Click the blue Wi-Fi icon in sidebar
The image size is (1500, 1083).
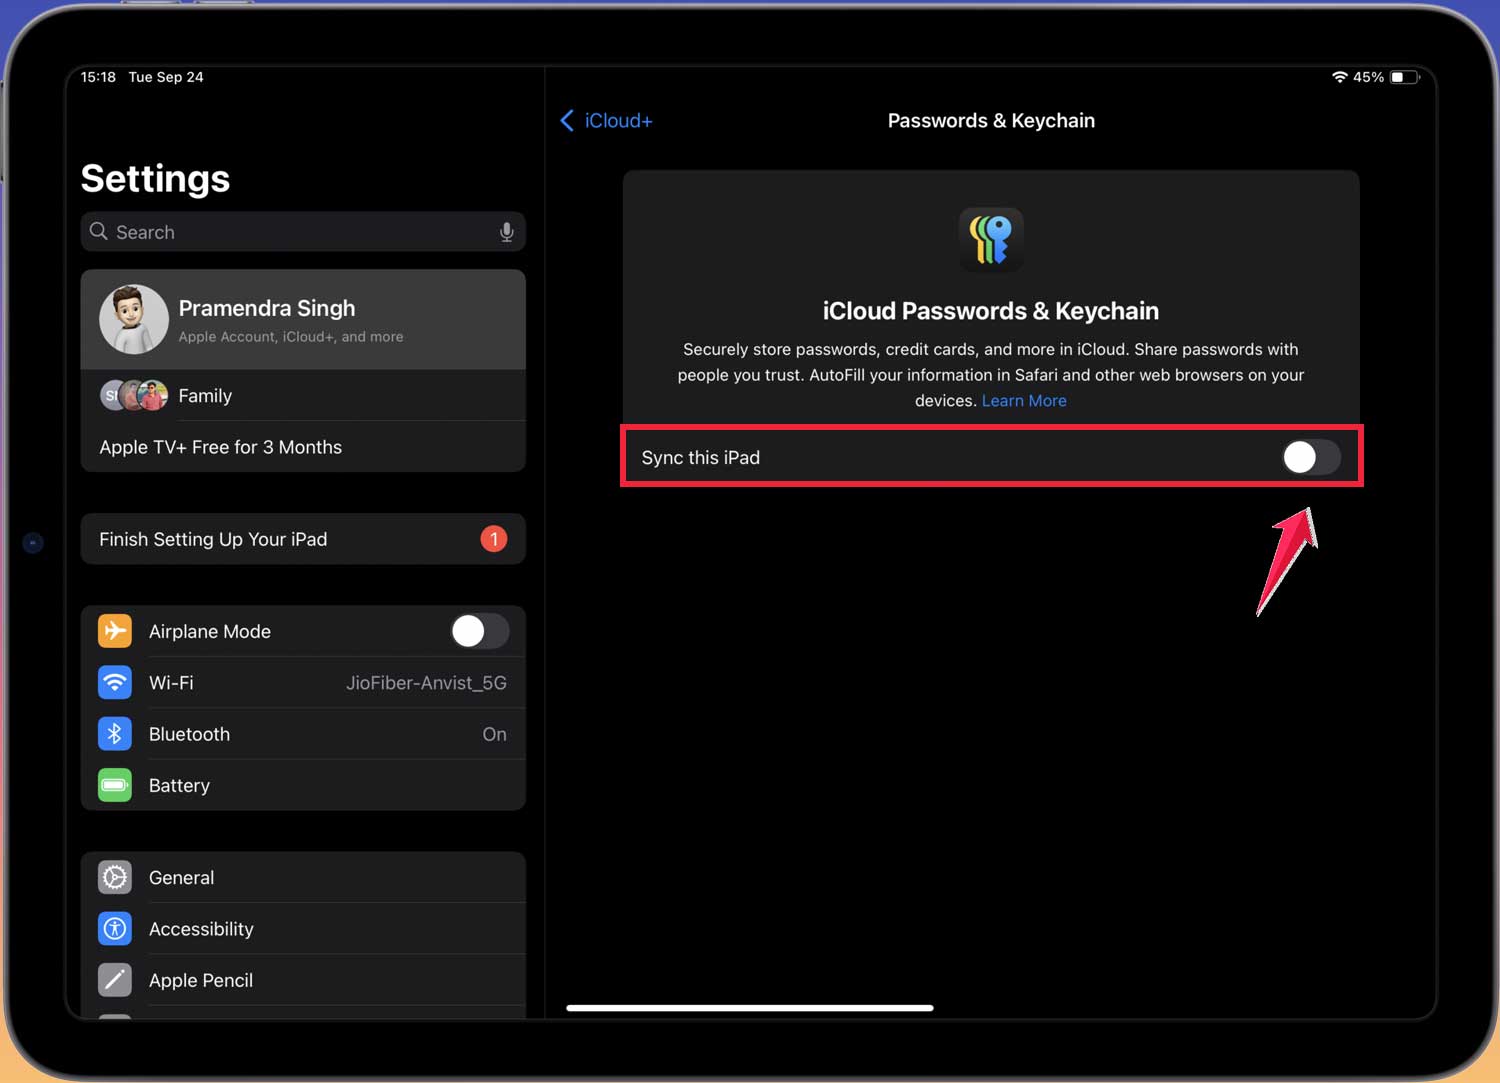click(x=114, y=682)
